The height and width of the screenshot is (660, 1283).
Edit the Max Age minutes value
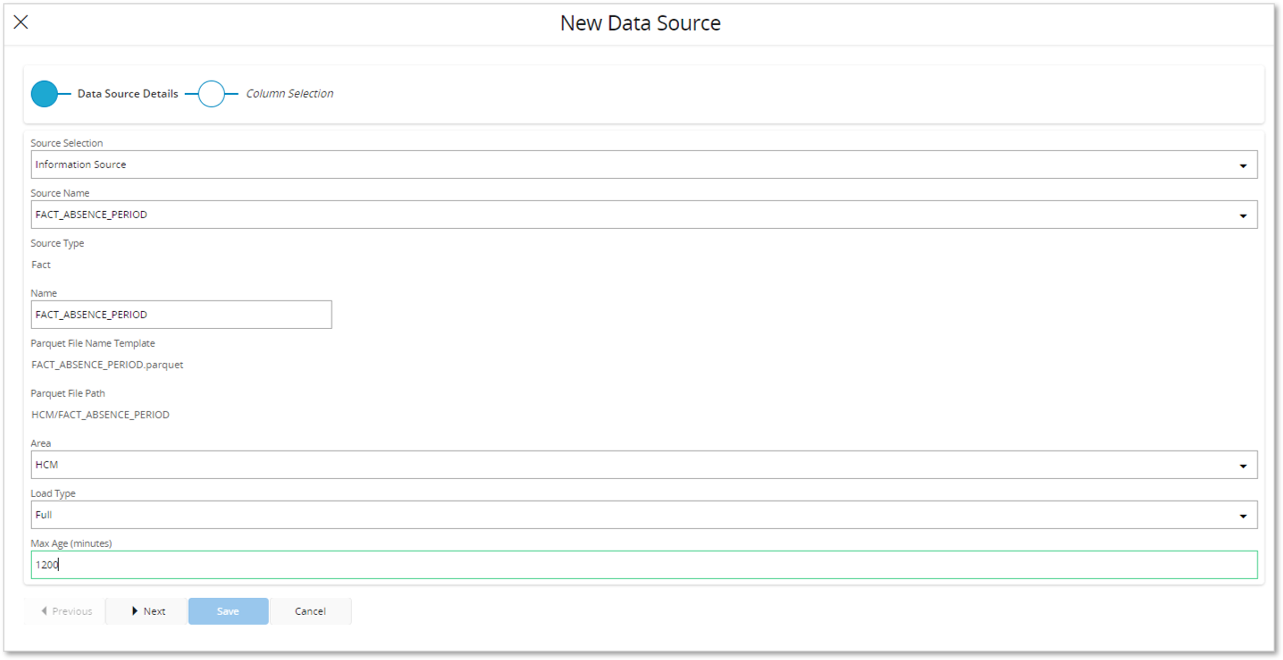[640, 564]
